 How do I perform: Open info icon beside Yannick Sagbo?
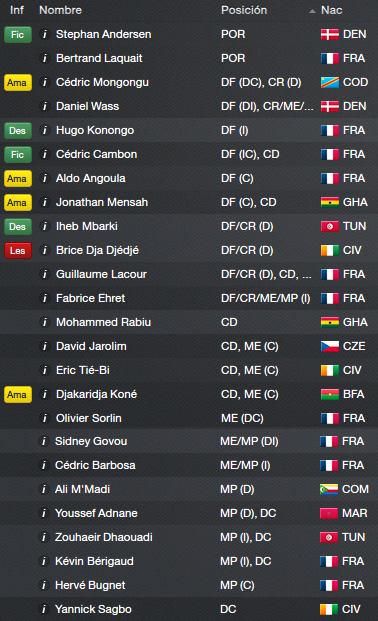44,609
